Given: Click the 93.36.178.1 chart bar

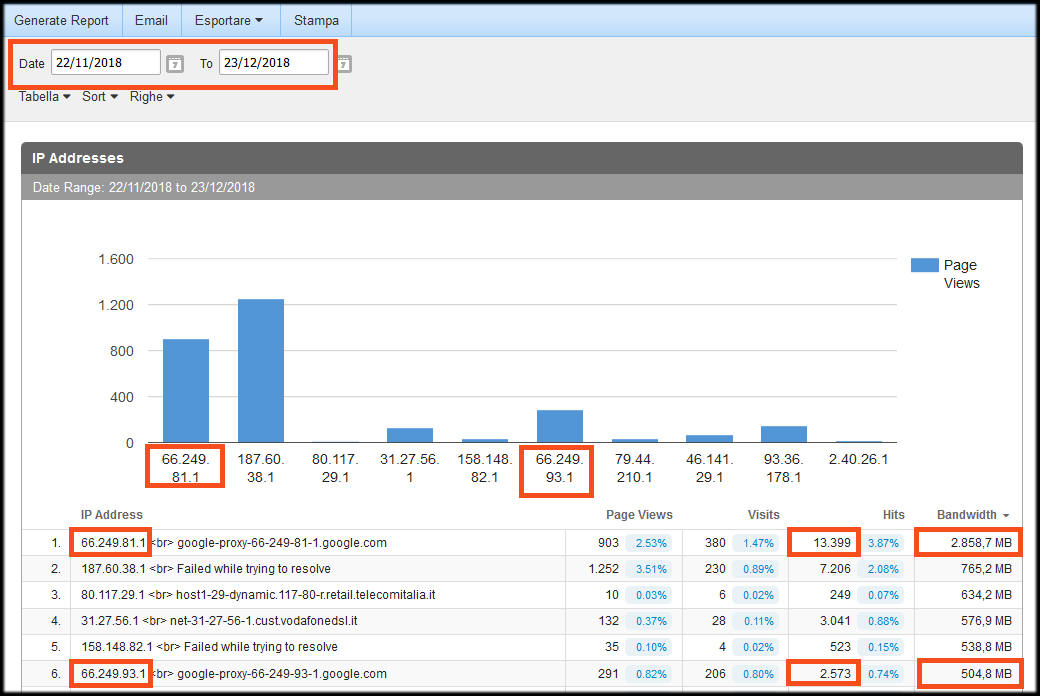Looking at the screenshot, I should pos(784,434).
